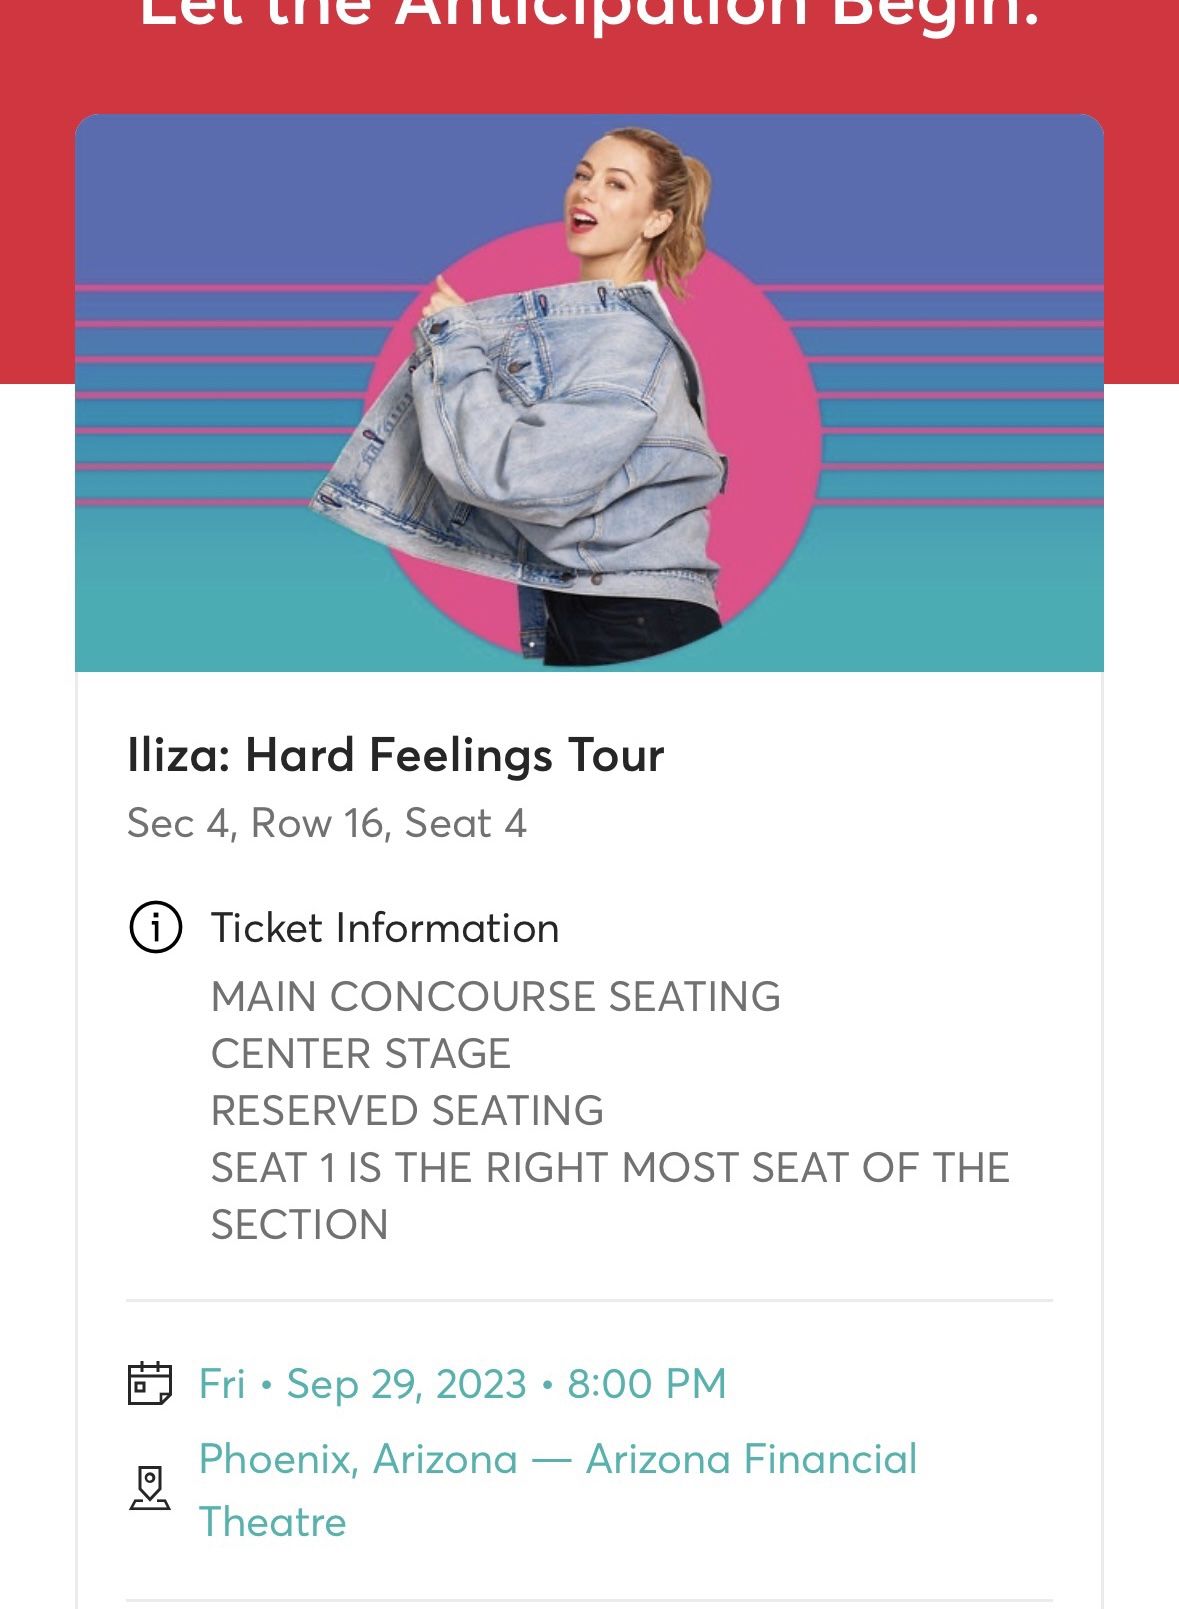Click the 'MAIN CONCOURSE SEATING' line

[495, 996]
